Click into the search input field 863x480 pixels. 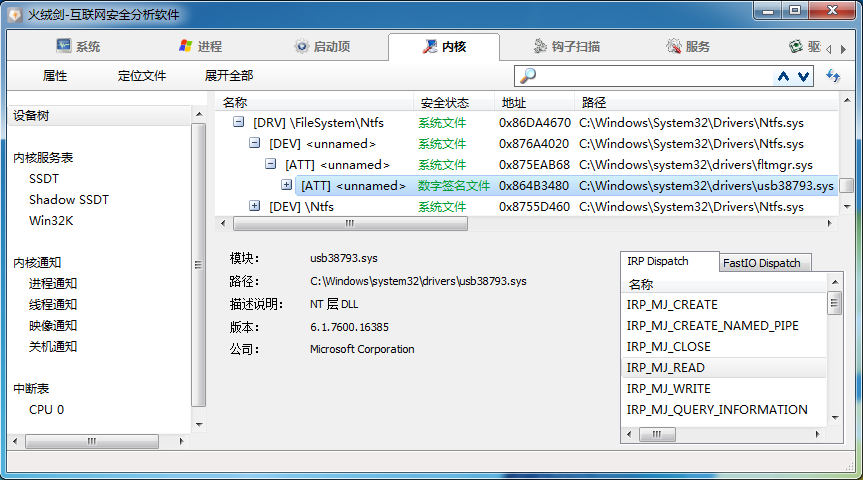point(655,76)
